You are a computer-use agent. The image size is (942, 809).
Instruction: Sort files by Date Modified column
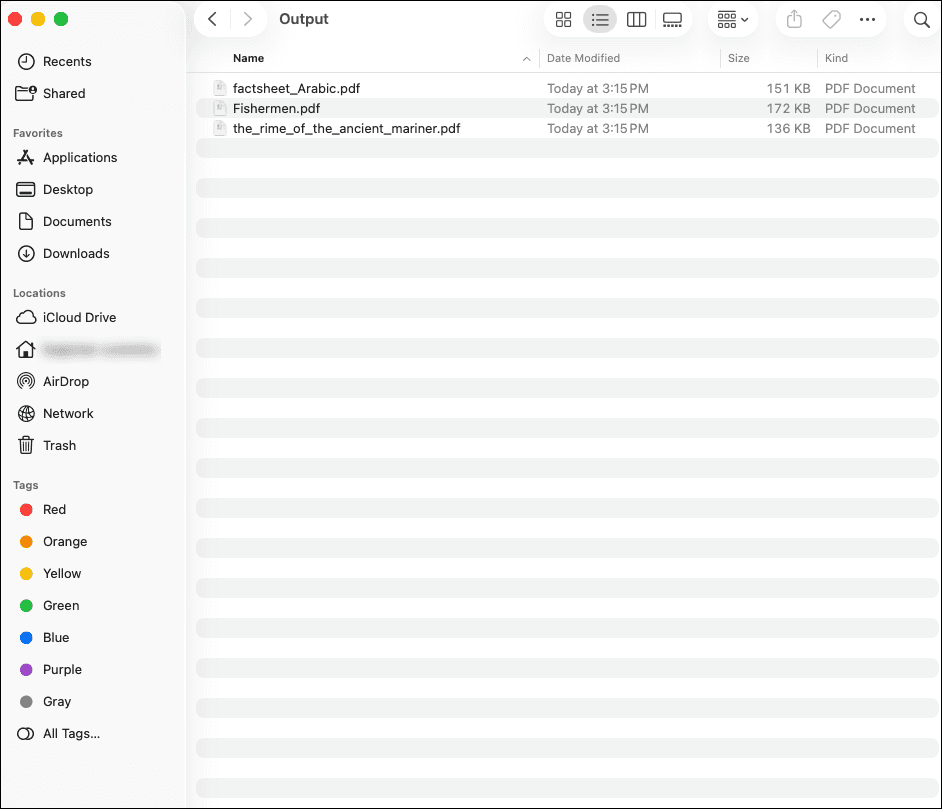point(583,58)
